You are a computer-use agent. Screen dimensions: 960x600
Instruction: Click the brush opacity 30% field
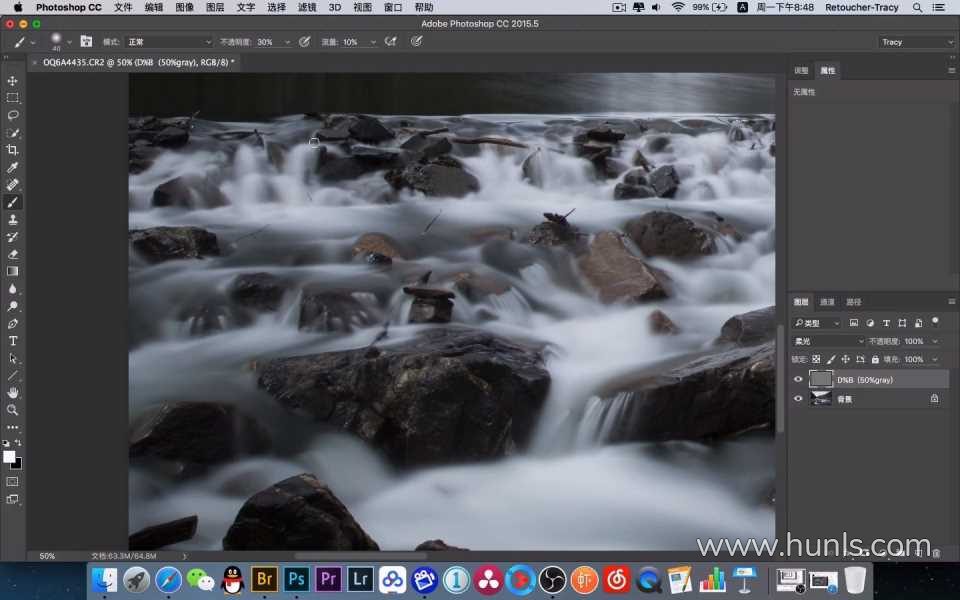pos(270,42)
